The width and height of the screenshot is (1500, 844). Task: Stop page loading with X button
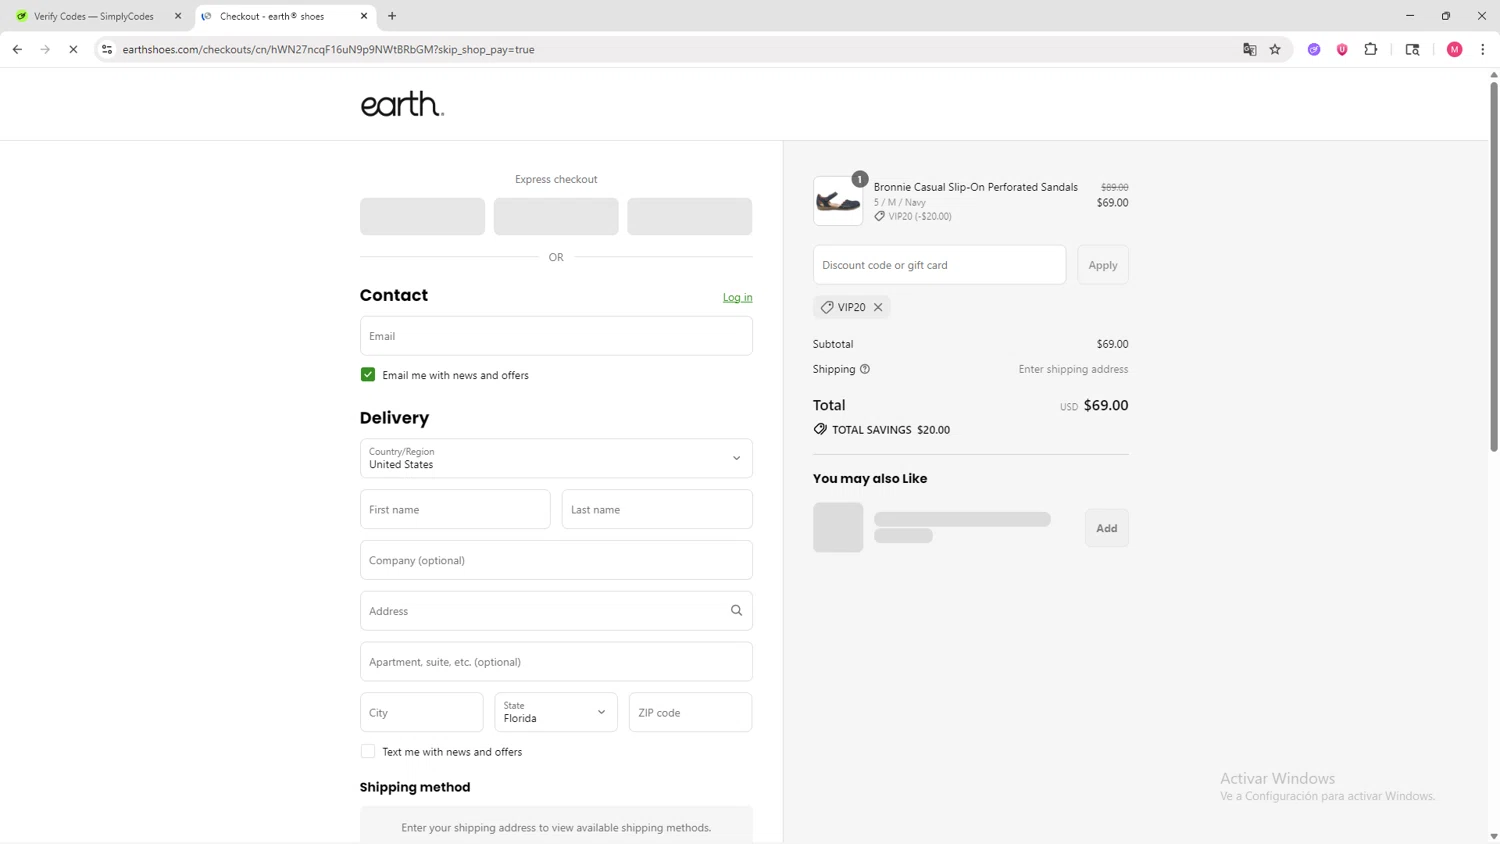73,49
